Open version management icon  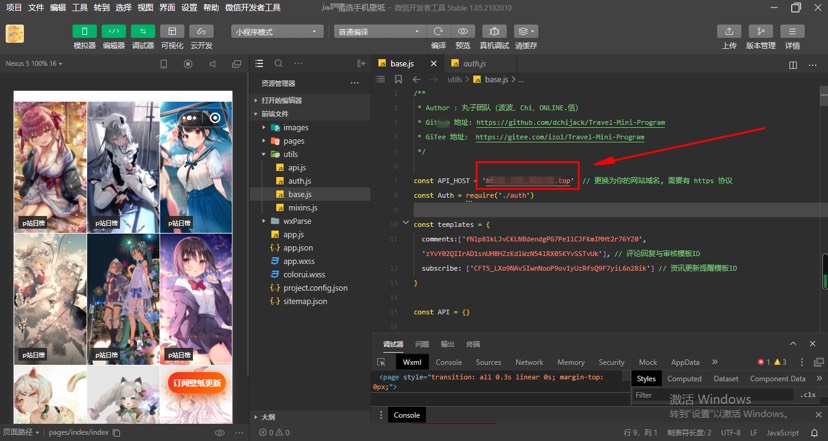[760, 31]
